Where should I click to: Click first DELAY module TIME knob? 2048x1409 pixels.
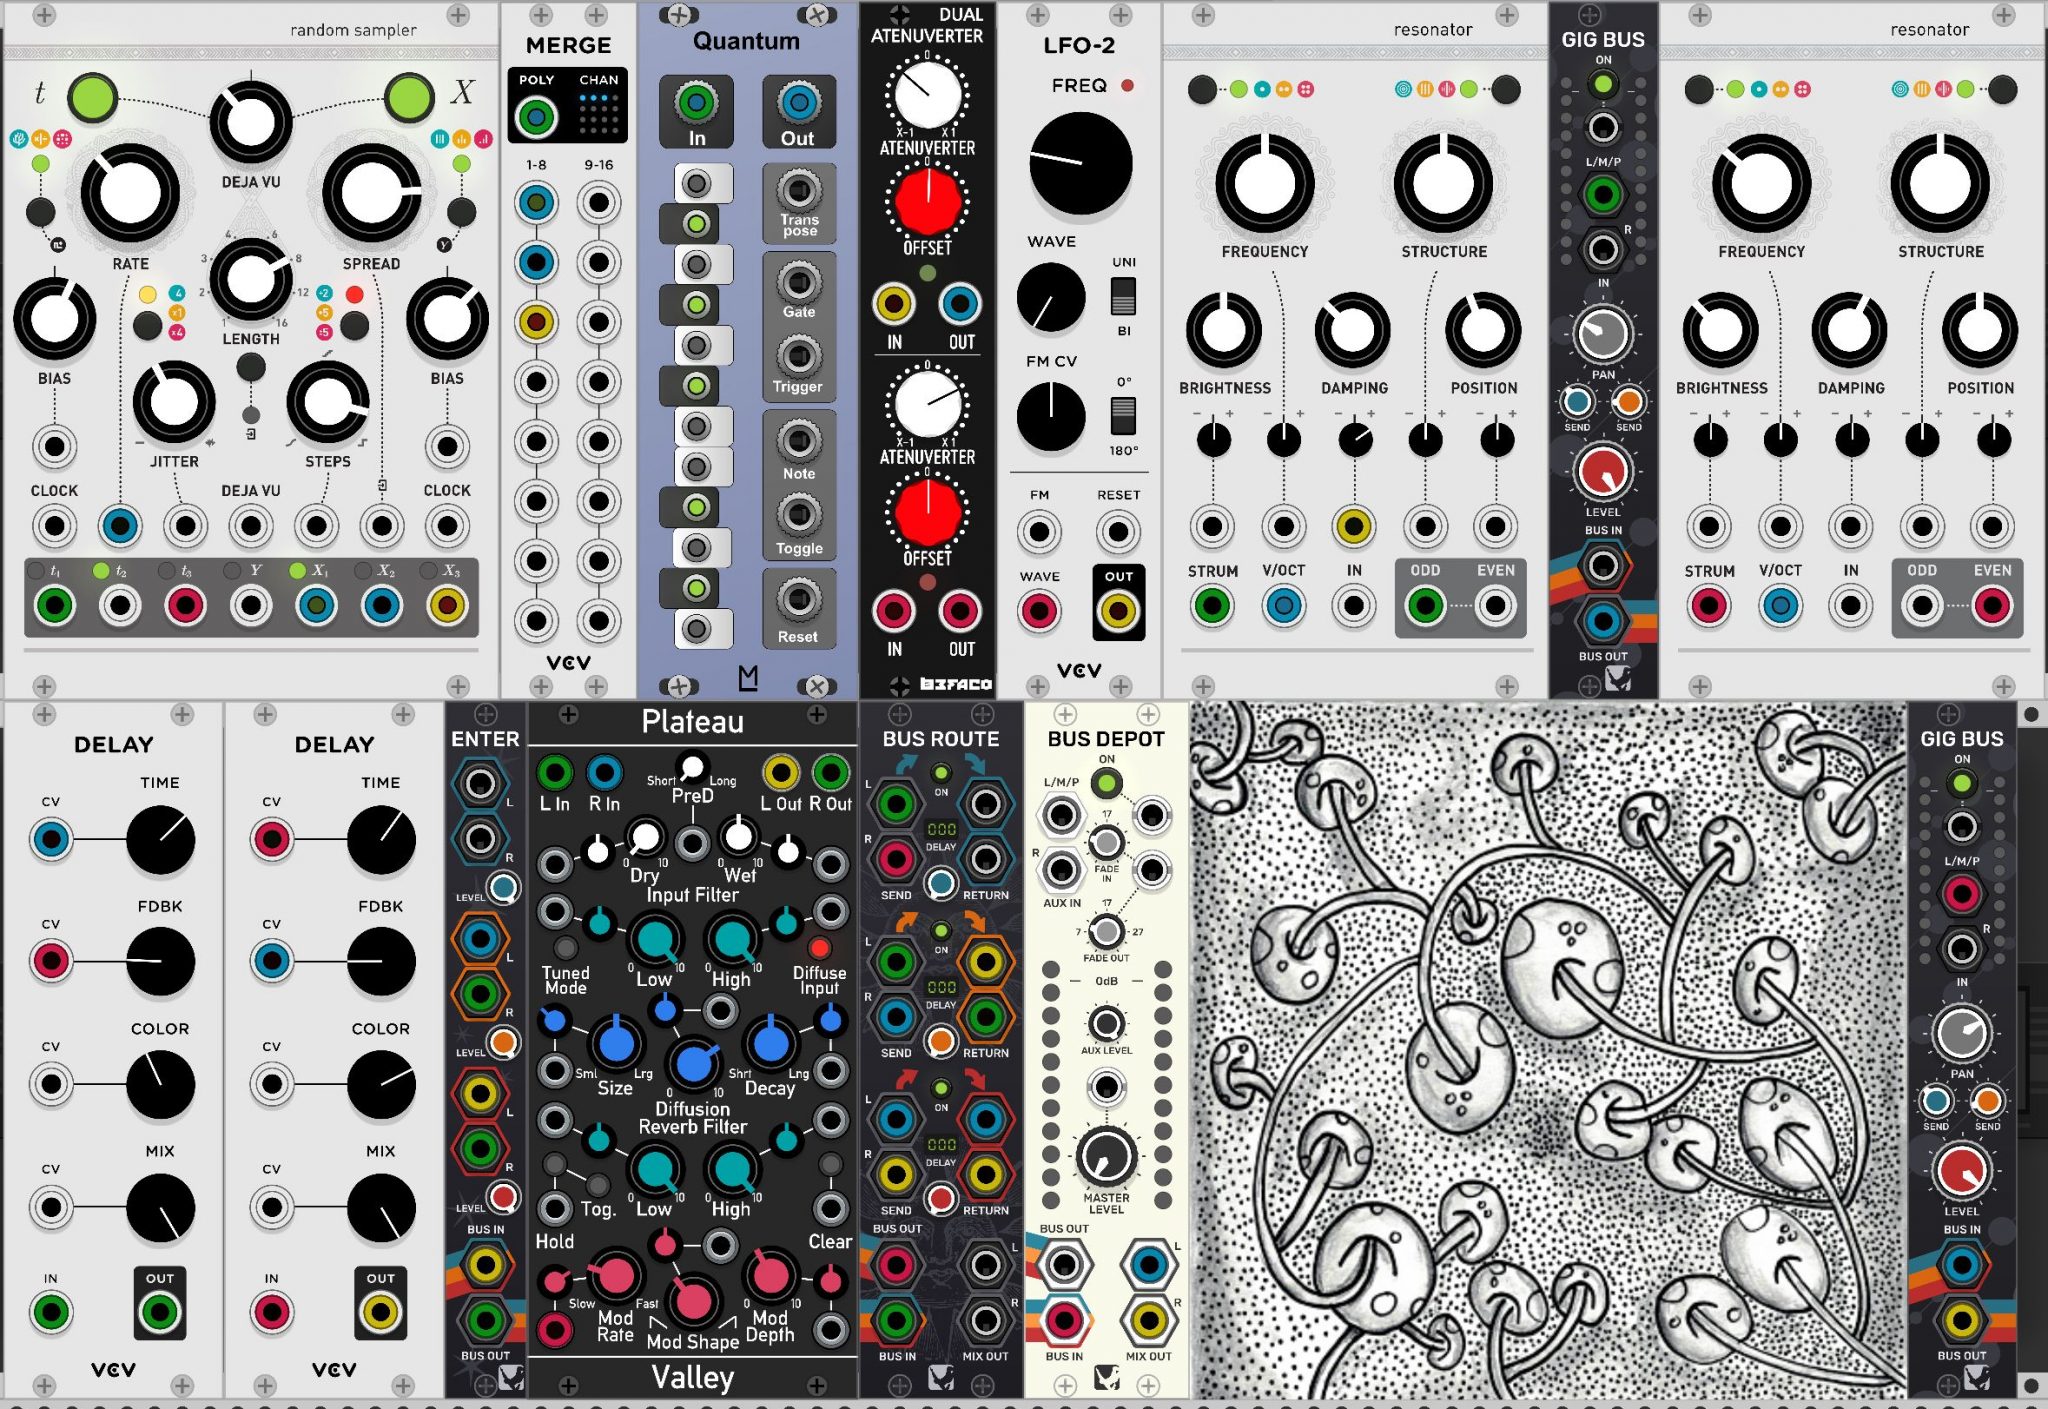pos(160,840)
